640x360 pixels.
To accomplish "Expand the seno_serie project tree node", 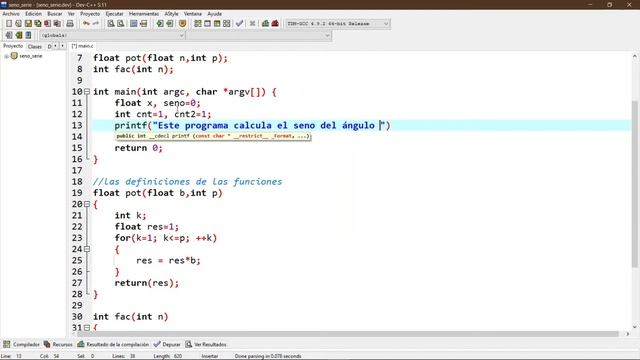I will (x=7, y=56).
